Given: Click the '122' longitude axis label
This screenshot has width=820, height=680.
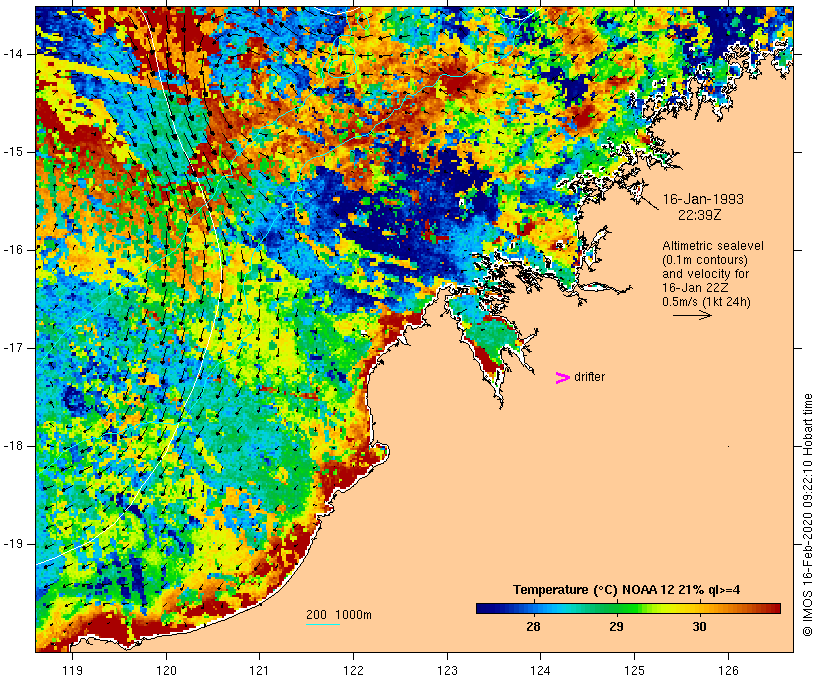Looking at the screenshot, I should pos(354,670).
